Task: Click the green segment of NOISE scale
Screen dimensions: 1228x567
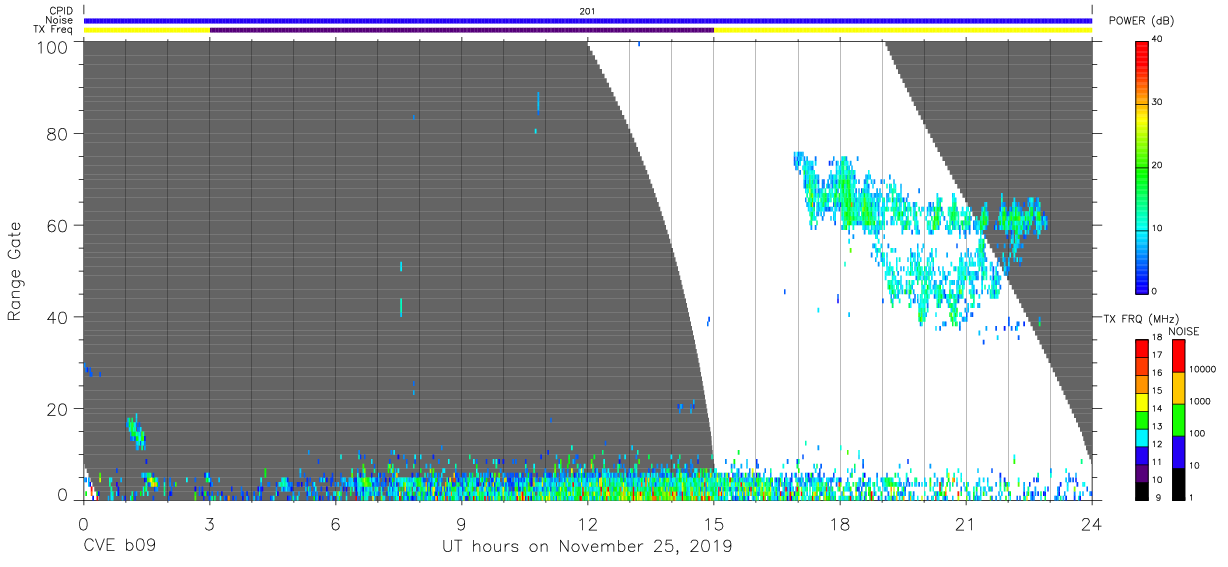Action: pos(1178,419)
